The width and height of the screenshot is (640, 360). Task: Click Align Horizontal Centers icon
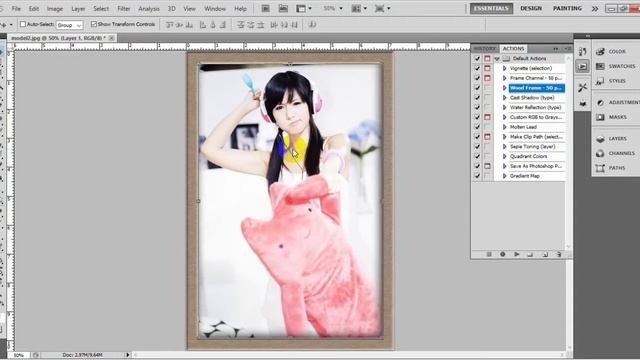coord(213,25)
